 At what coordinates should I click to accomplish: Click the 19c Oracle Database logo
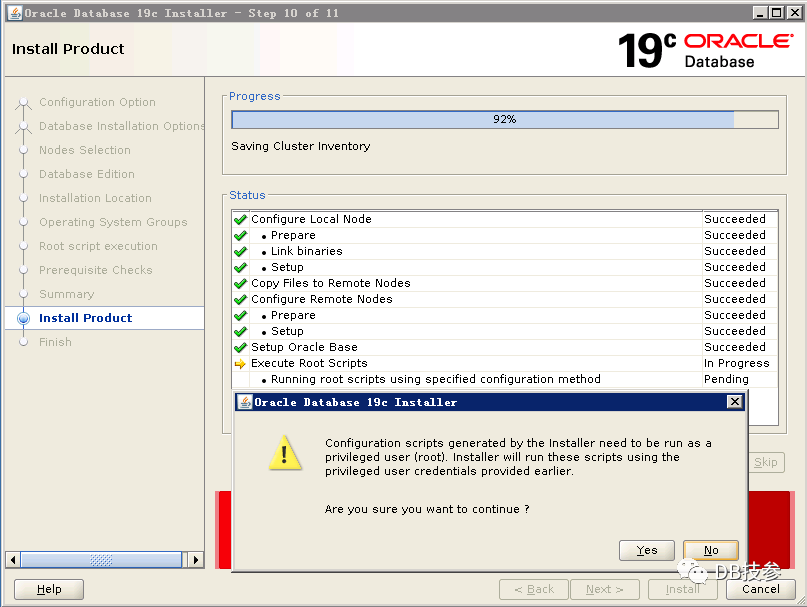tap(705, 50)
